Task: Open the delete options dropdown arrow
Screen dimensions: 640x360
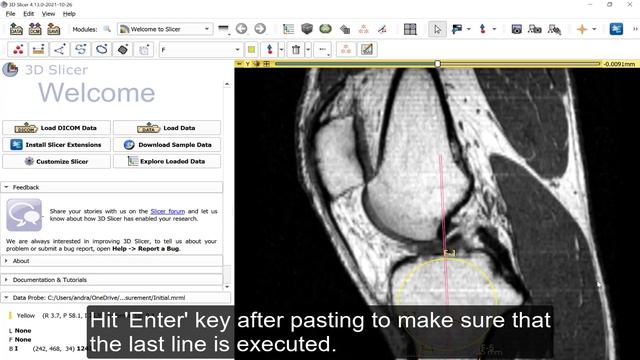Action: tap(308, 50)
